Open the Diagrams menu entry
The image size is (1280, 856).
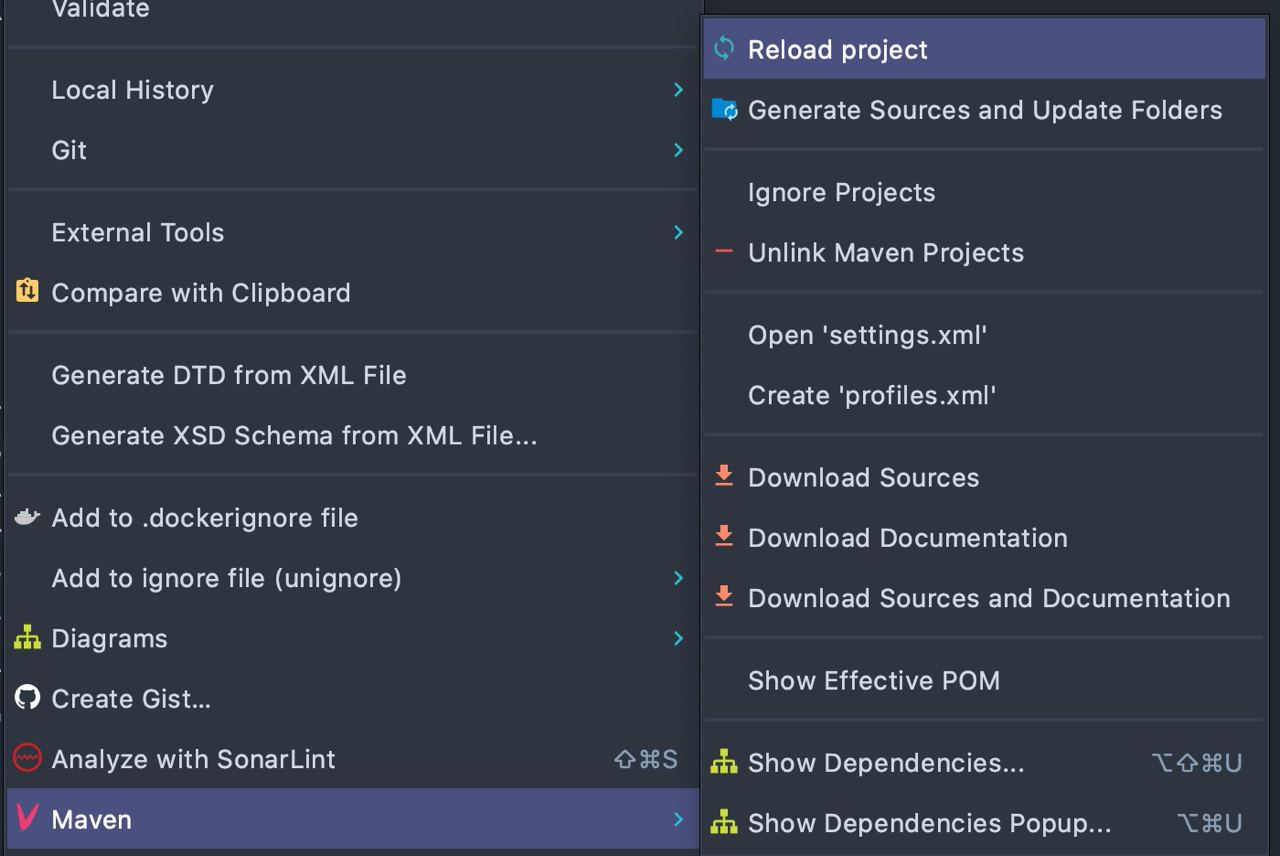pos(353,638)
